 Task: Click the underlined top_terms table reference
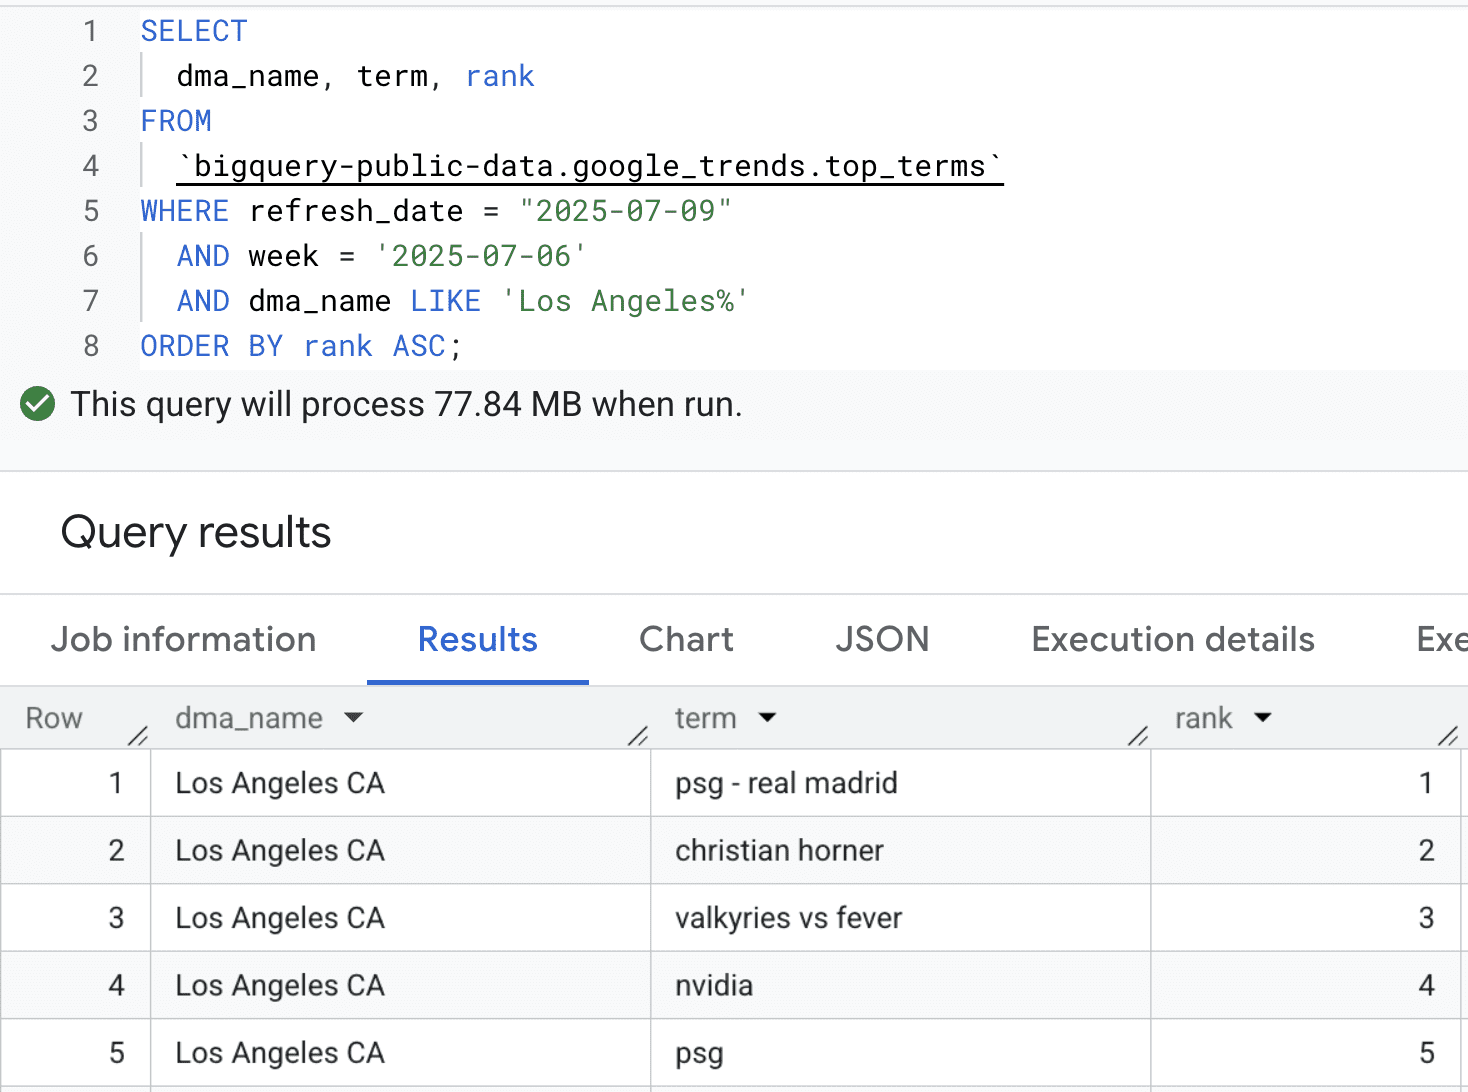[x=589, y=166]
